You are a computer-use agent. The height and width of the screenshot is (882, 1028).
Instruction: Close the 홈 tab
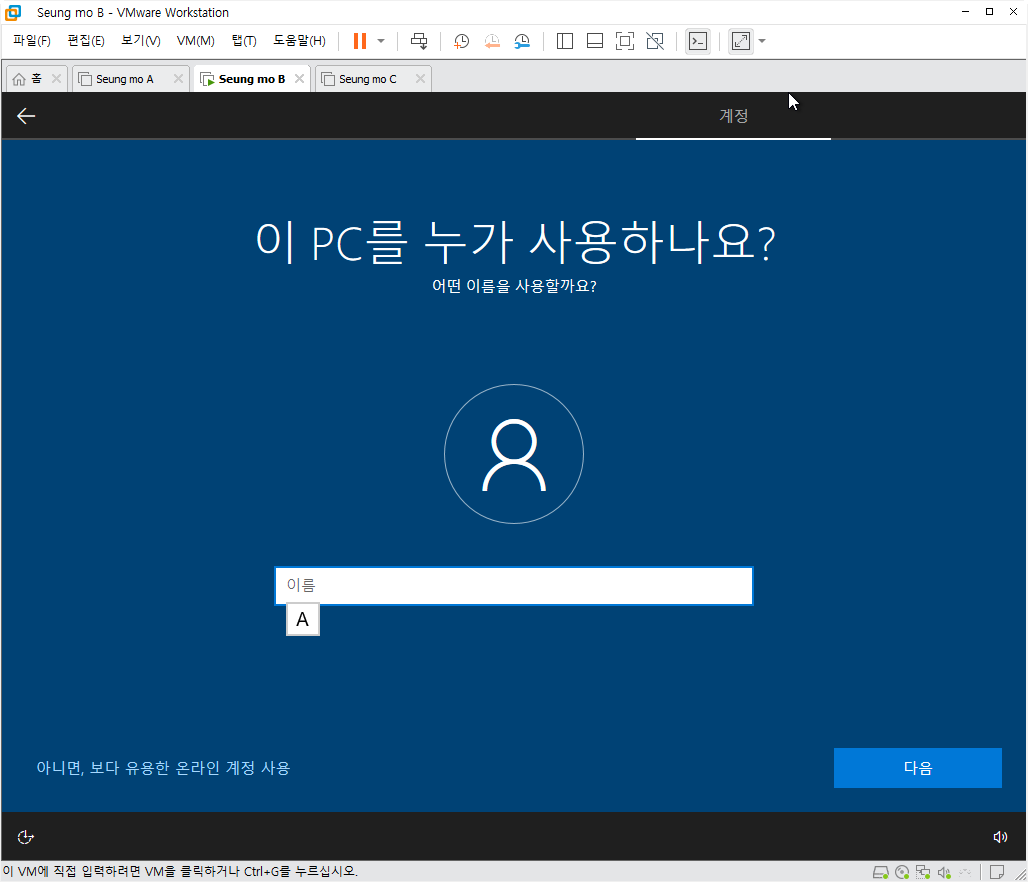tap(56, 79)
